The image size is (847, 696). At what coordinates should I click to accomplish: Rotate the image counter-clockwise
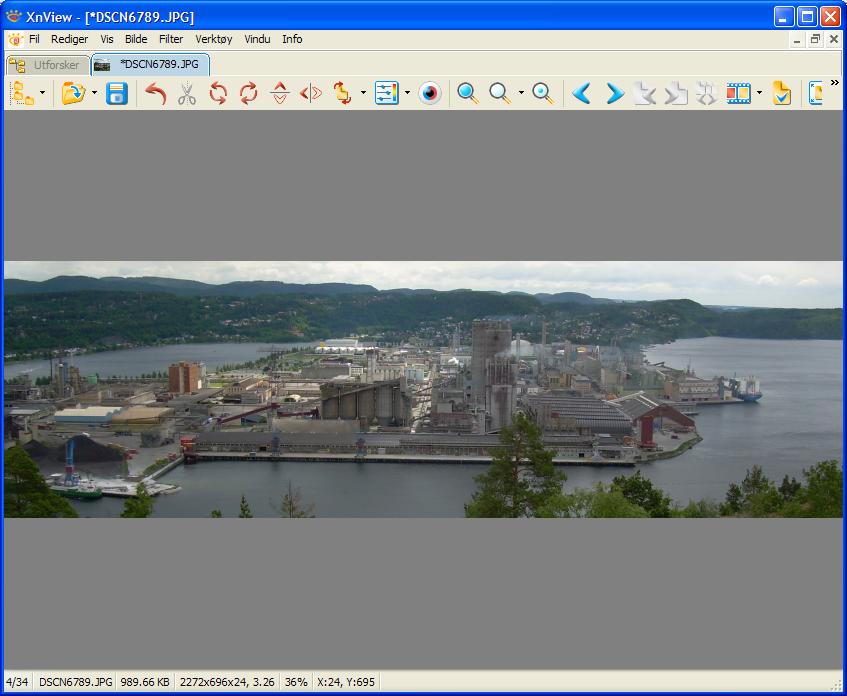point(218,93)
